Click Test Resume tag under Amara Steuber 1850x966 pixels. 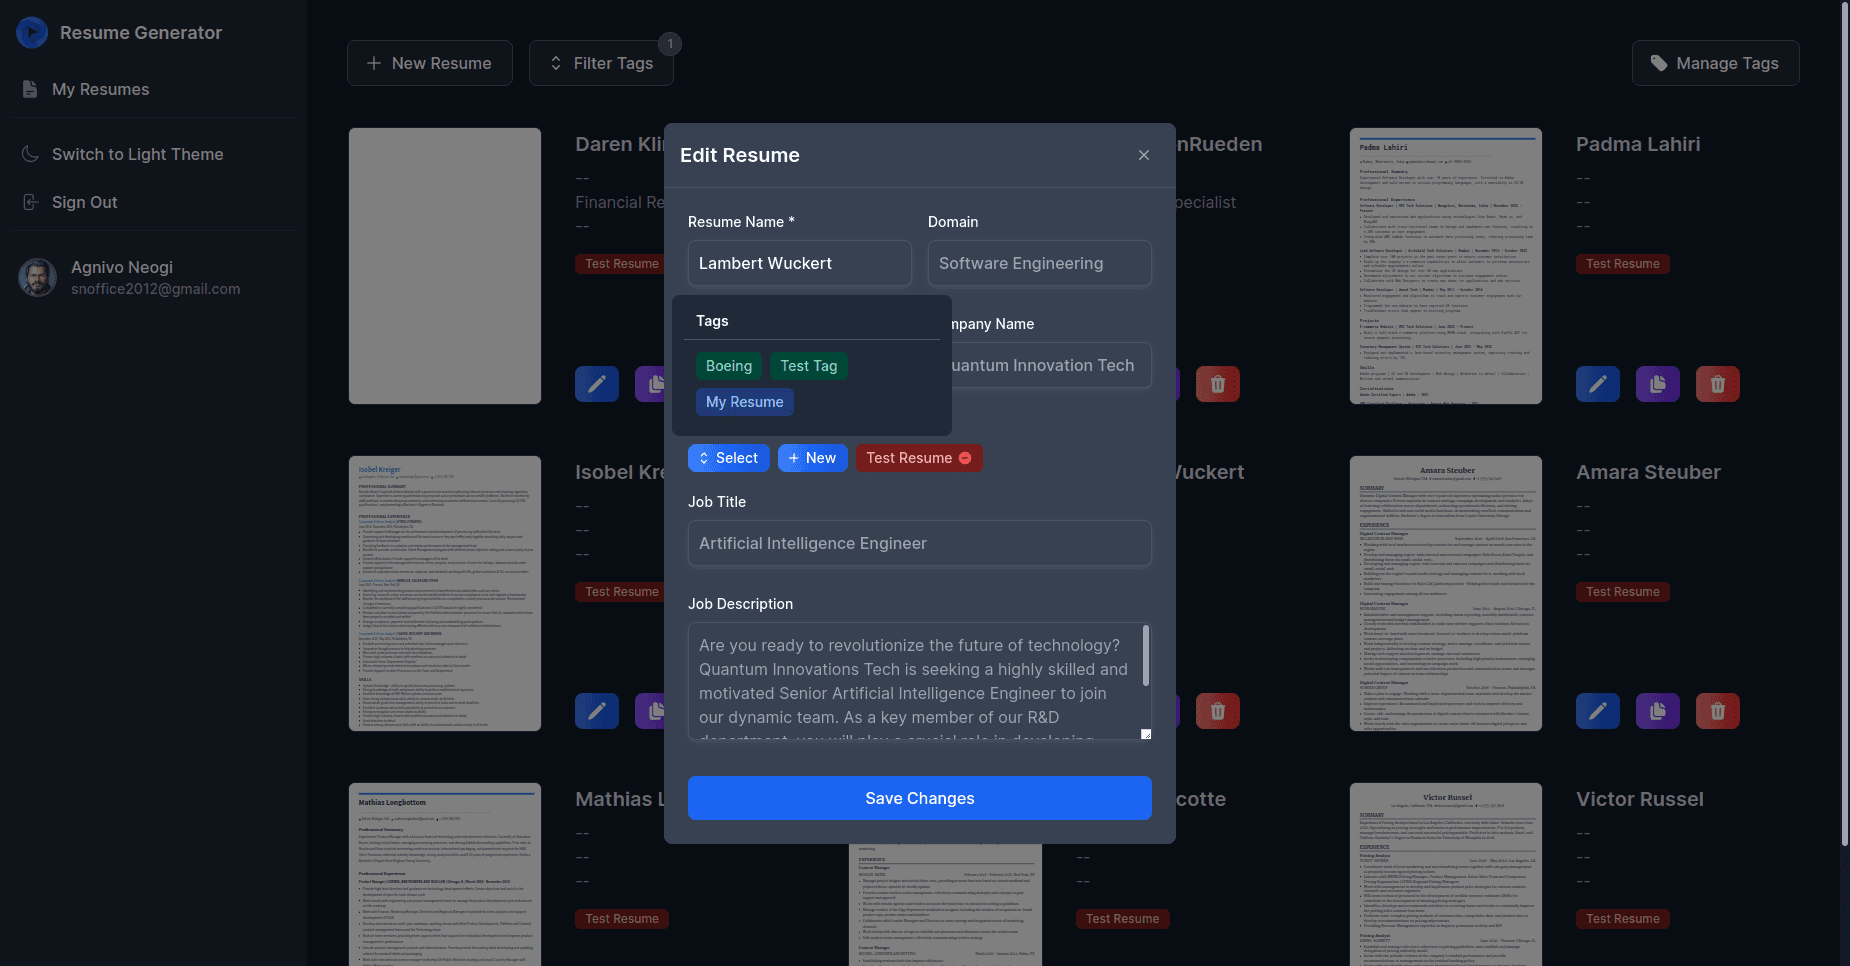click(1623, 592)
